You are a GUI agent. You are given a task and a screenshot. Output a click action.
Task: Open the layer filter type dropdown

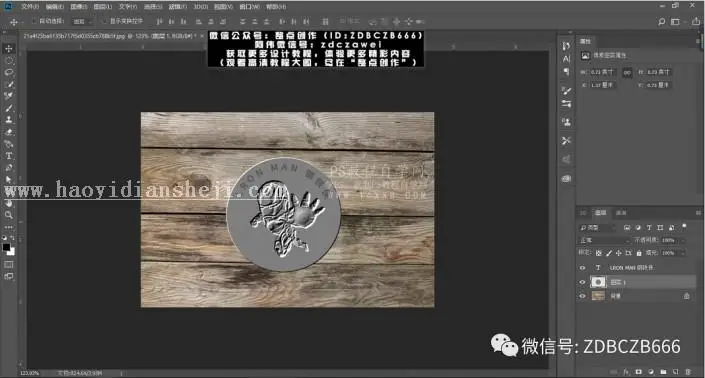[597, 228]
